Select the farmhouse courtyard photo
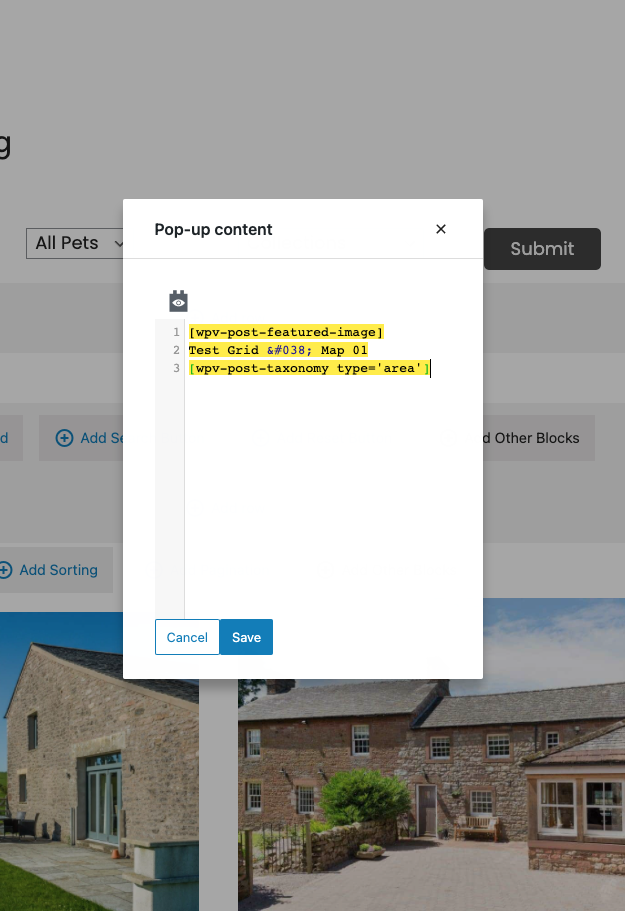 pos(431,795)
